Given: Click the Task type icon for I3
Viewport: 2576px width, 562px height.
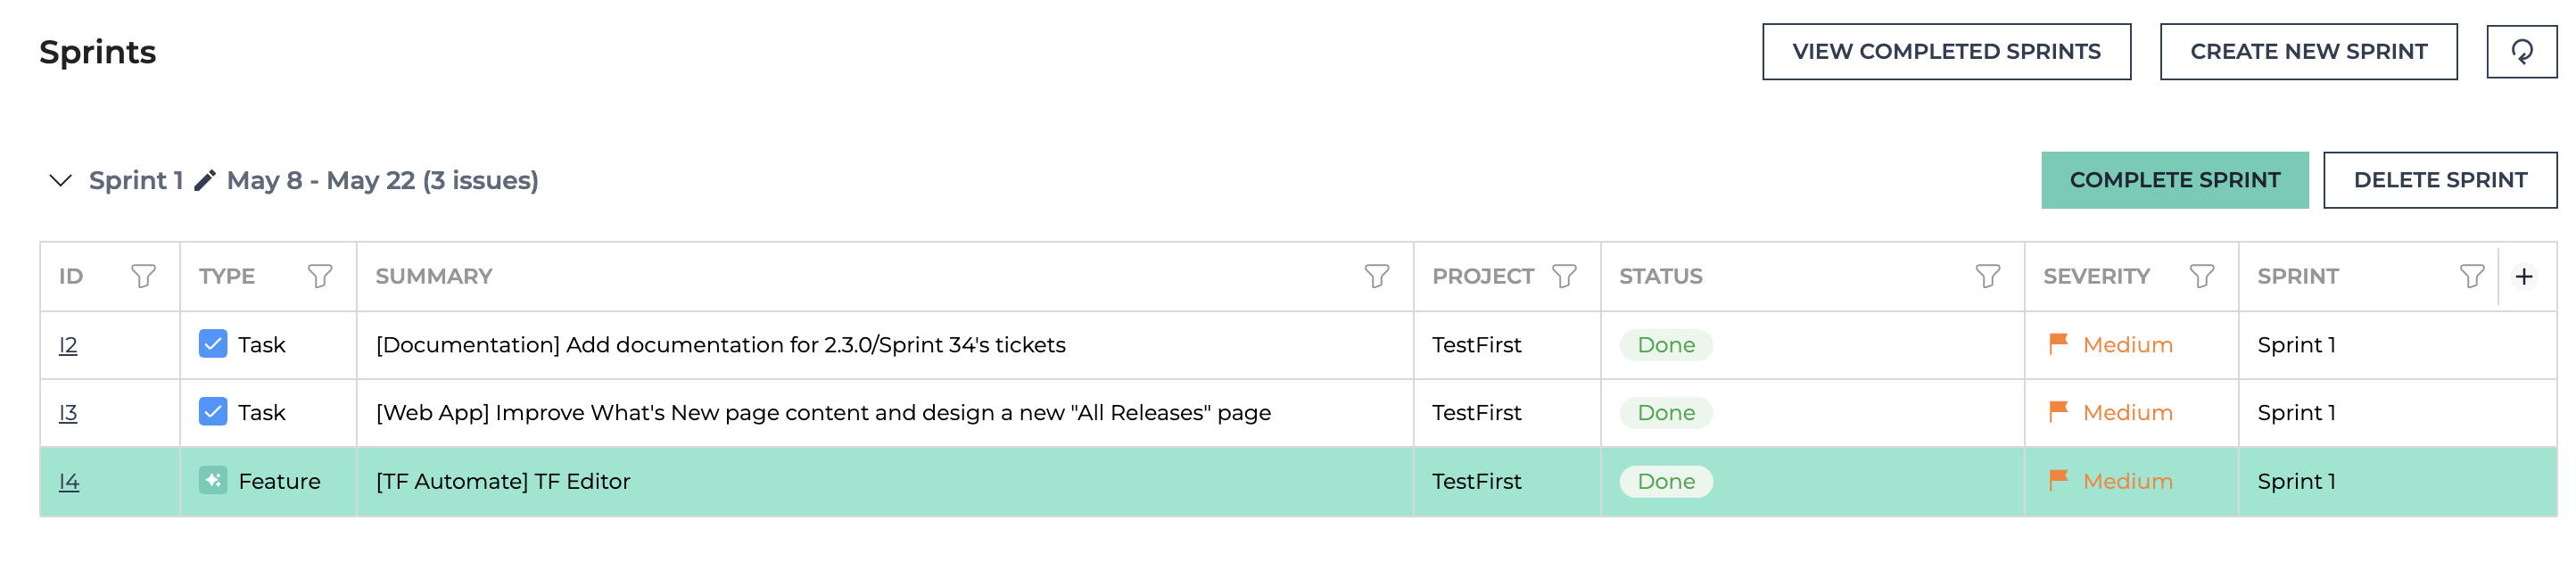Looking at the screenshot, I should pos(213,412).
